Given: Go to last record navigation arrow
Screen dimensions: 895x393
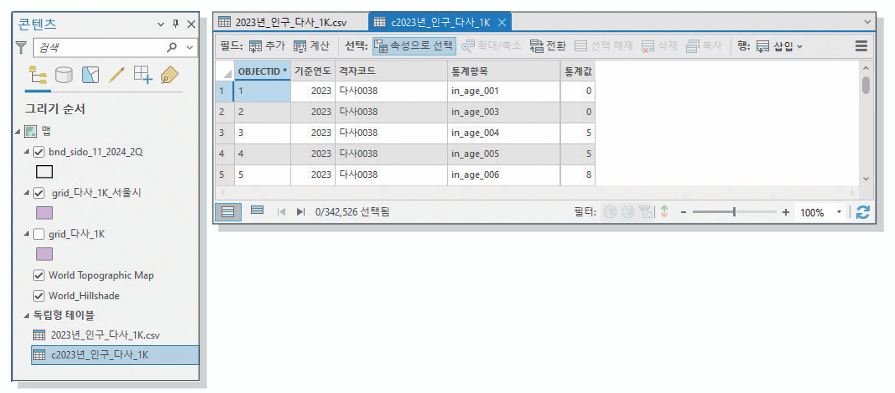Looking at the screenshot, I should click(x=300, y=212).
